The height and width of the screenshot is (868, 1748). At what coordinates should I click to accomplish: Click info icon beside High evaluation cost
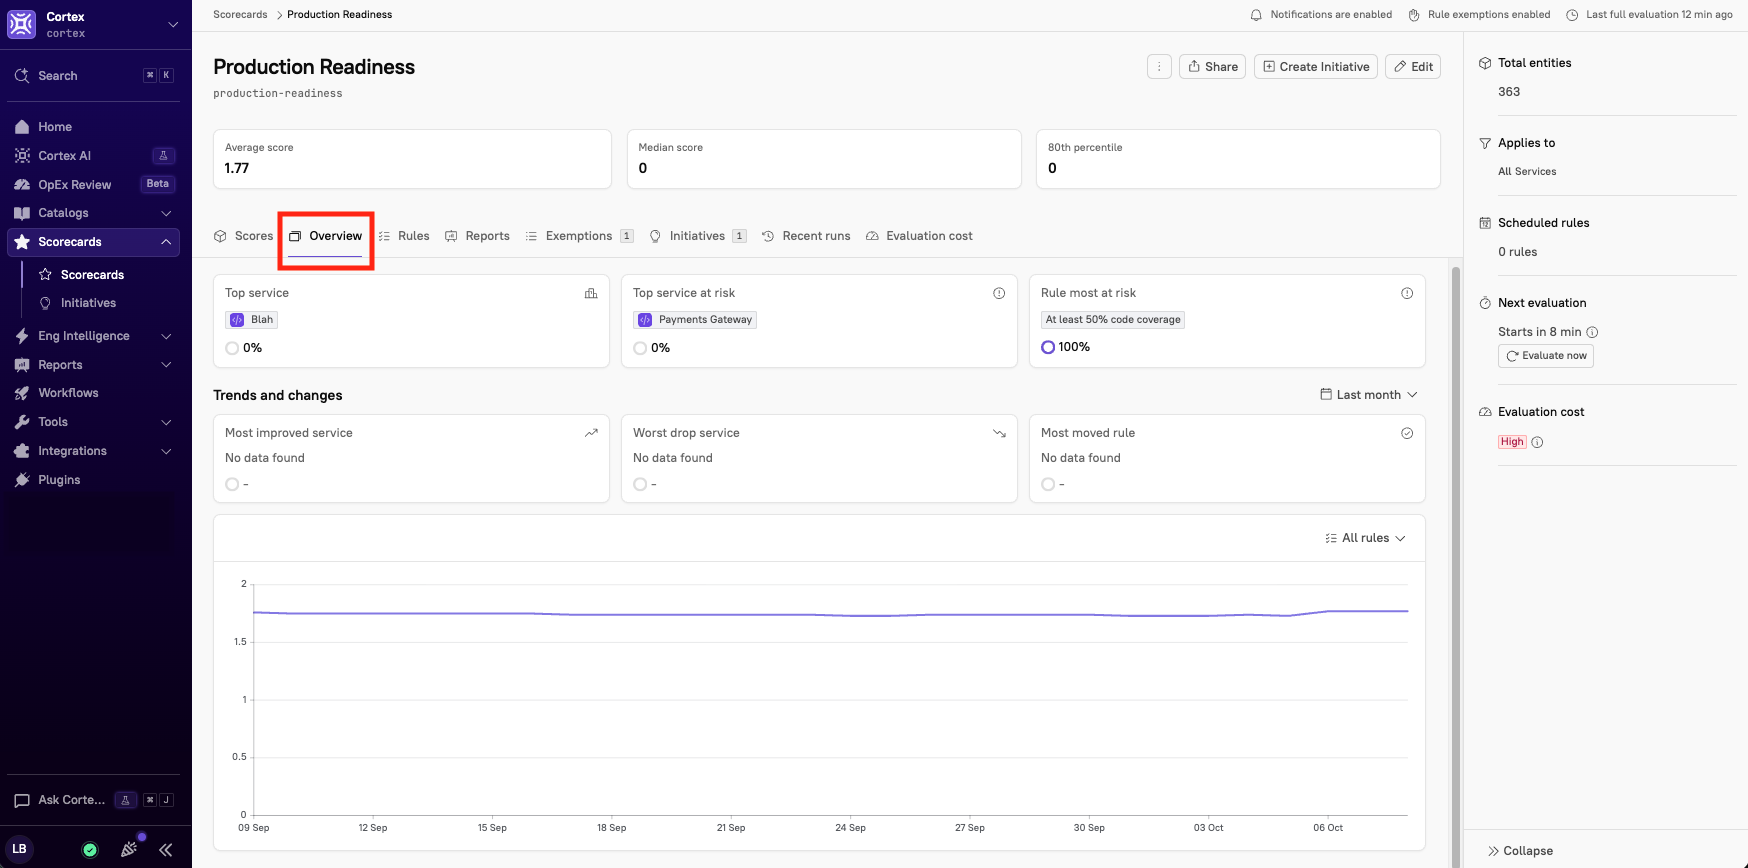[1538, 442]
